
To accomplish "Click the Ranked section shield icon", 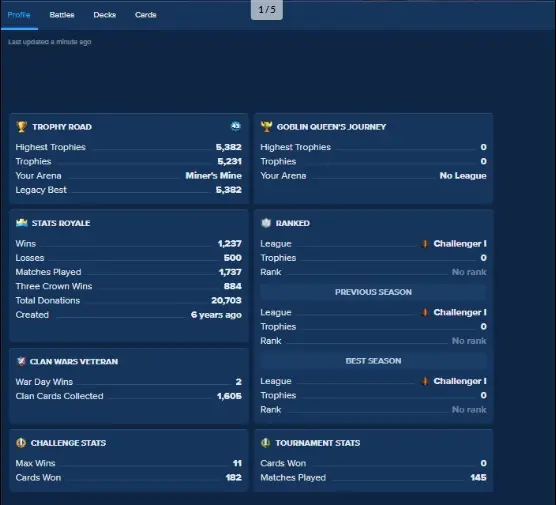I will coord(266,223).
